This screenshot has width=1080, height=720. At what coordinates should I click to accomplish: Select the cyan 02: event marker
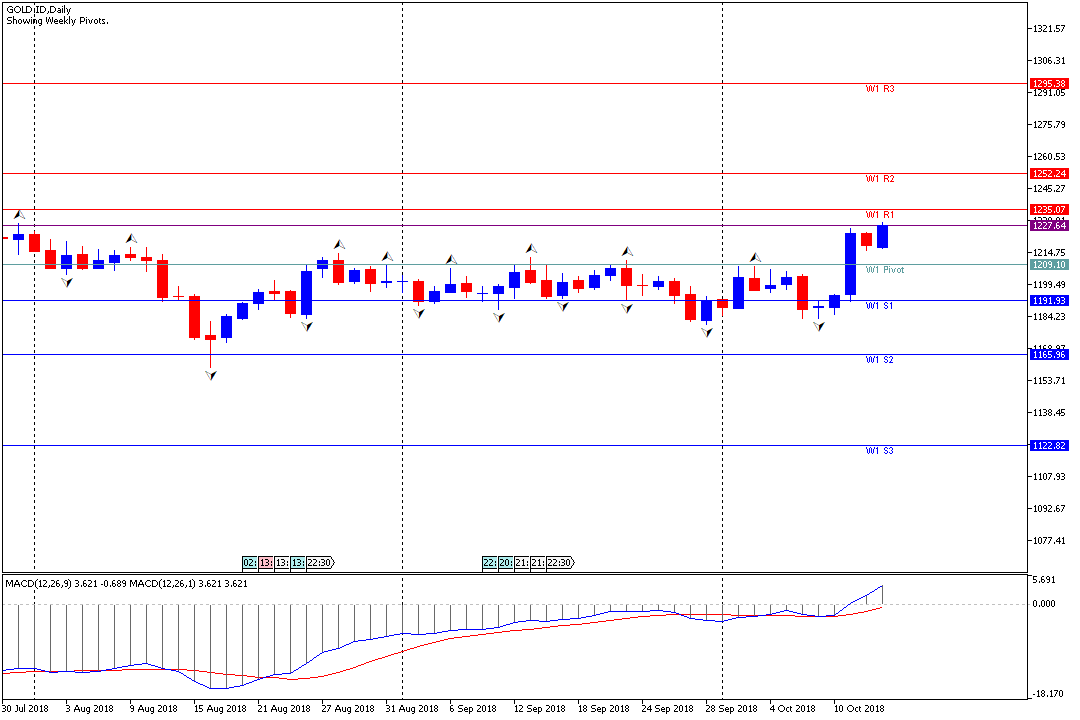coord(249,563)
